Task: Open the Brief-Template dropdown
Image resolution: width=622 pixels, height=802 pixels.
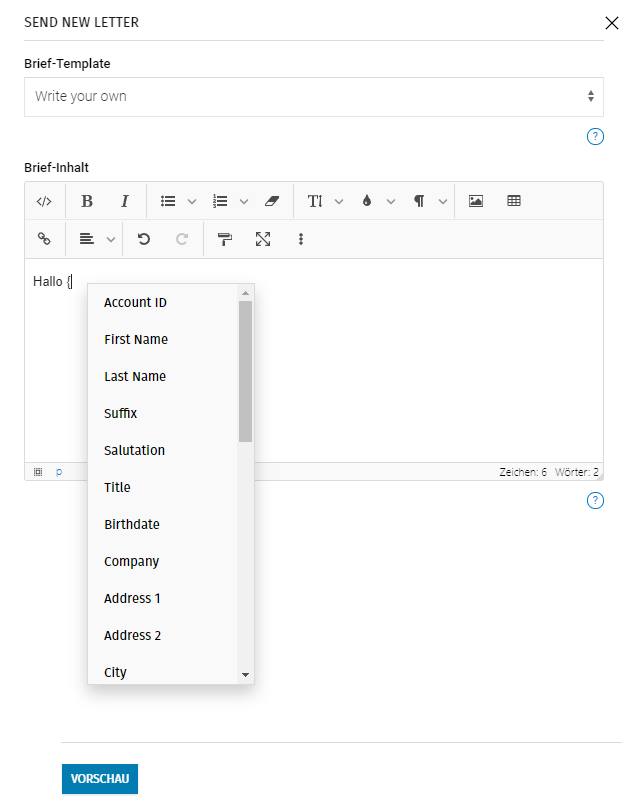Action: click(313, 97)
